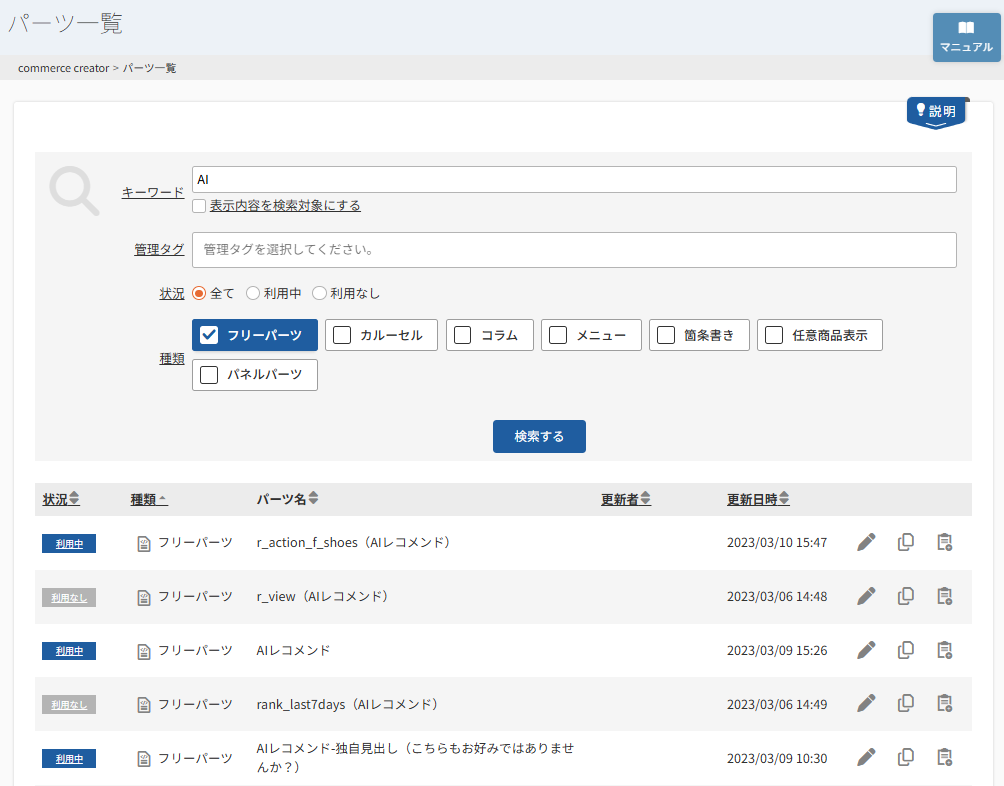The height and width of the screenshot is (786, 1004).
Task: Open the マニュアル book icon button
Action: [x=966, y=37]
